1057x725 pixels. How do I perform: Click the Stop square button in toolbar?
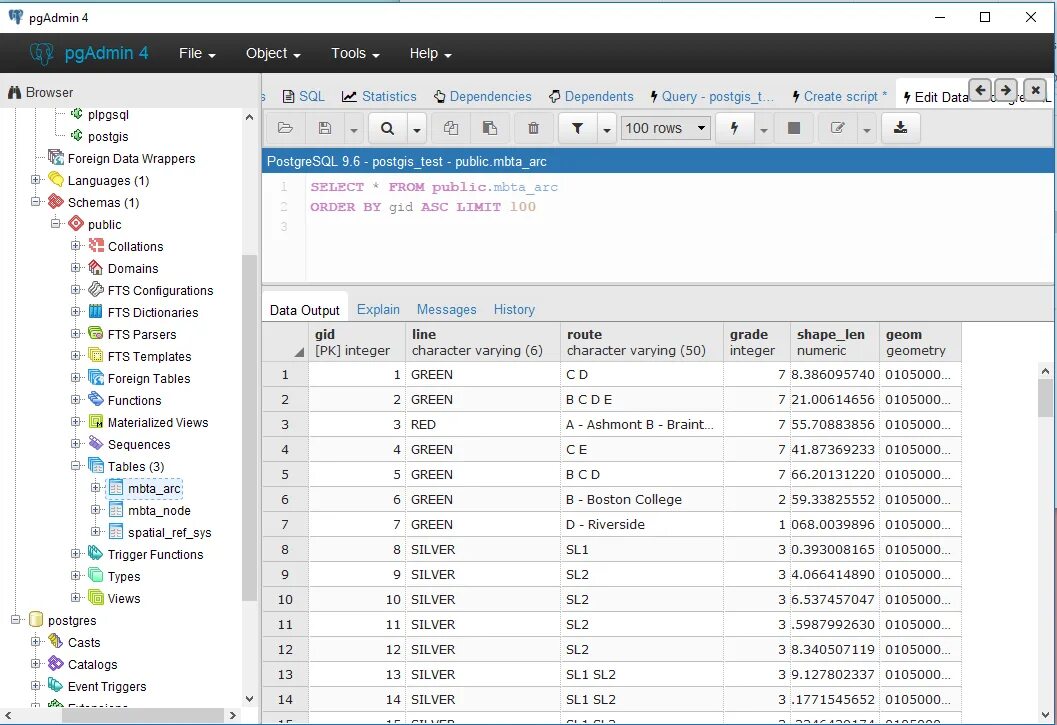pyautogui.click(x=794, y=128)
